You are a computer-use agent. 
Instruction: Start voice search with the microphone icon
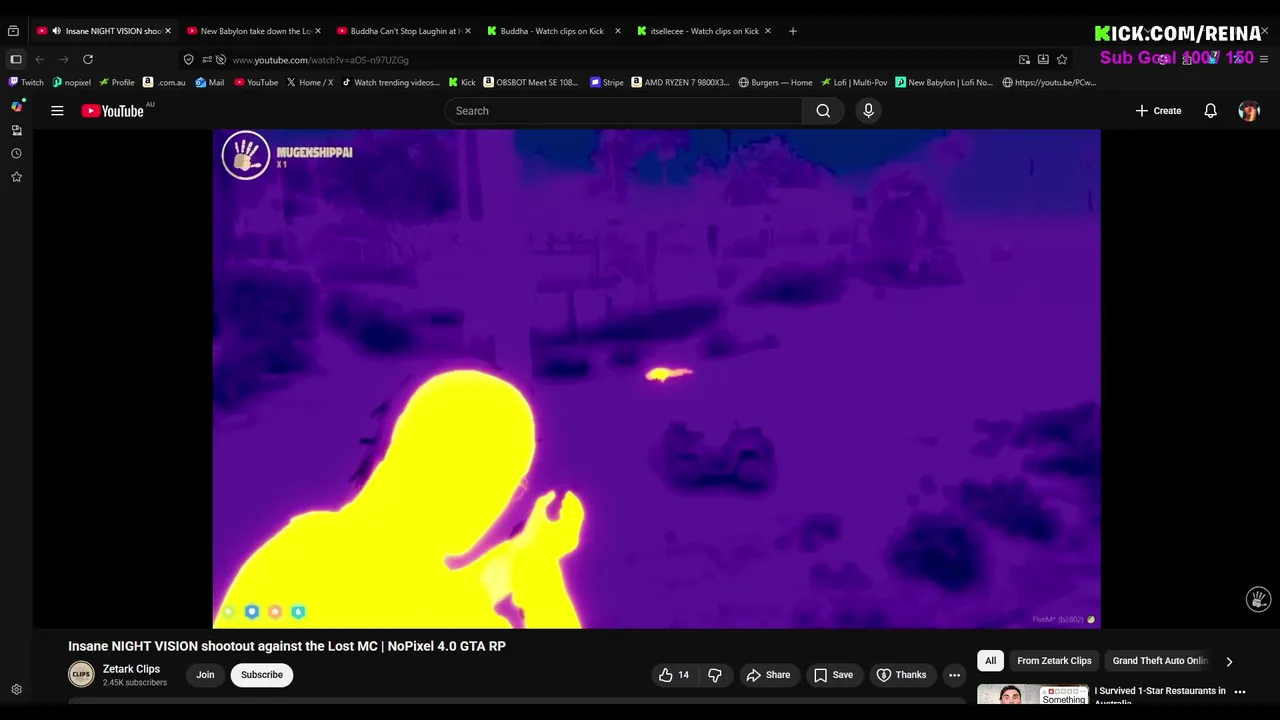click(868, 111)
